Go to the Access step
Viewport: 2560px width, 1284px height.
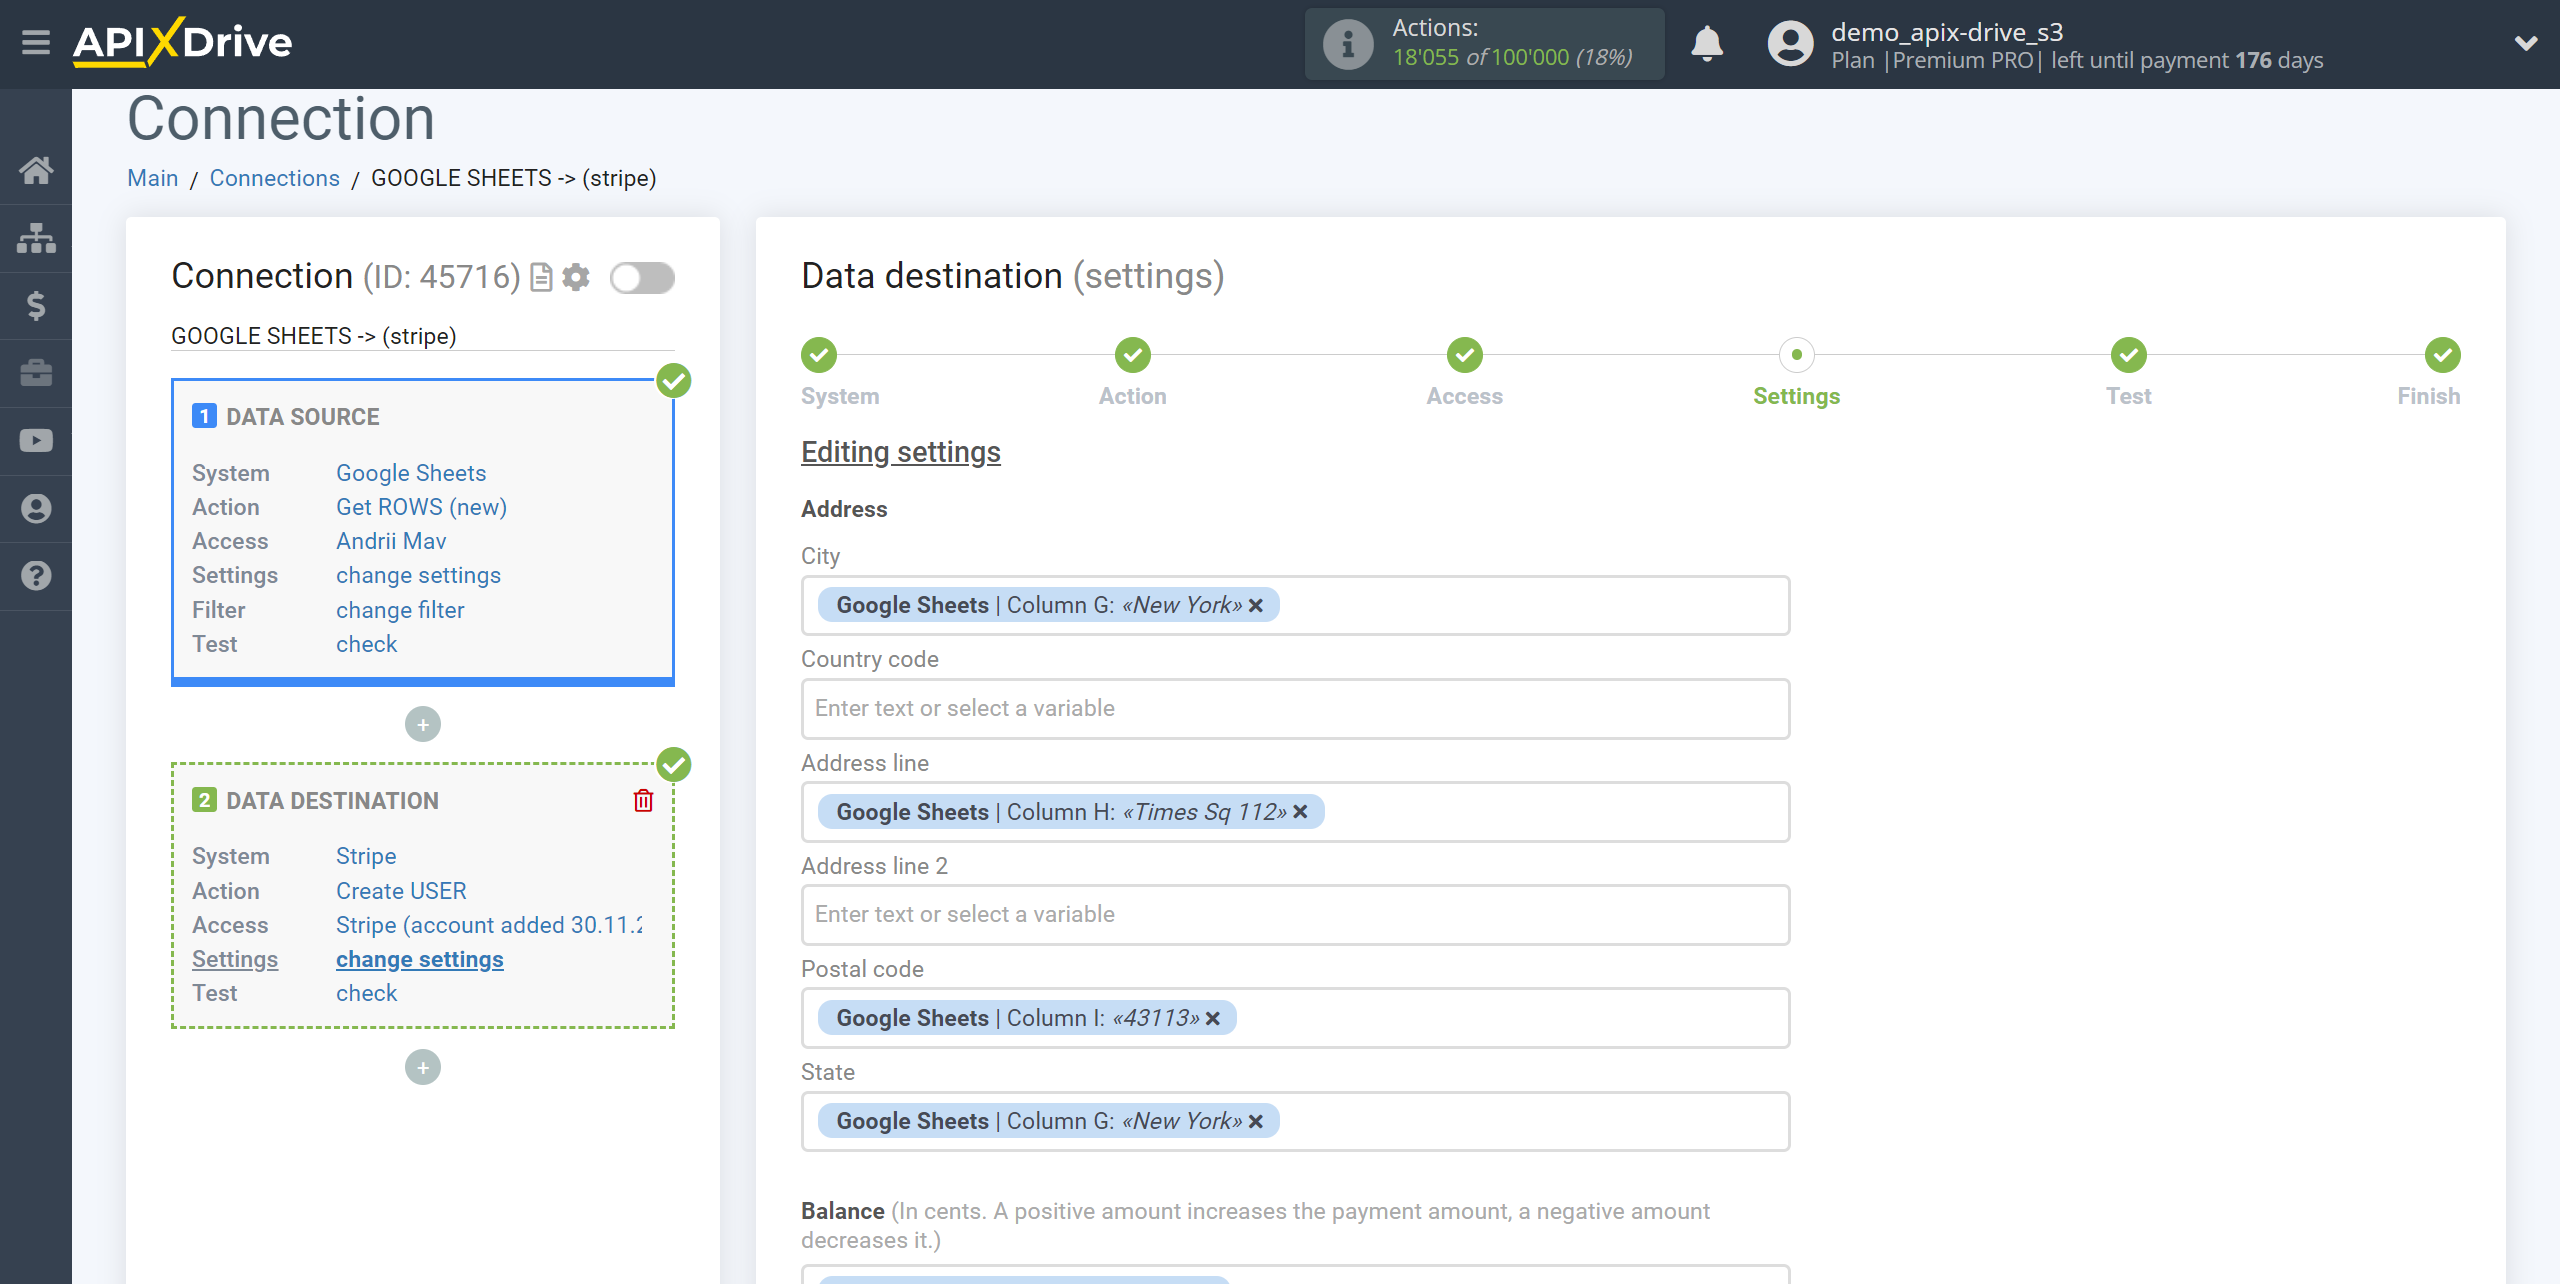[x=1465, y=355]
